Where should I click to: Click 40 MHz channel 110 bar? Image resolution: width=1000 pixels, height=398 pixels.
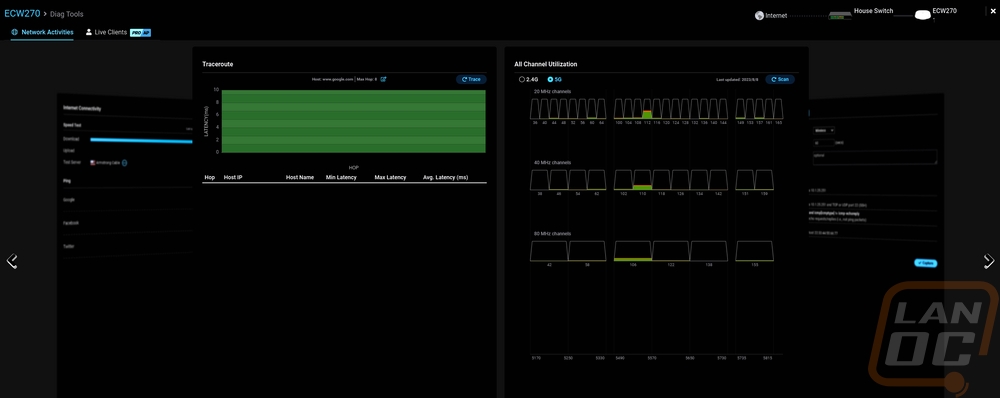[642, 180]
